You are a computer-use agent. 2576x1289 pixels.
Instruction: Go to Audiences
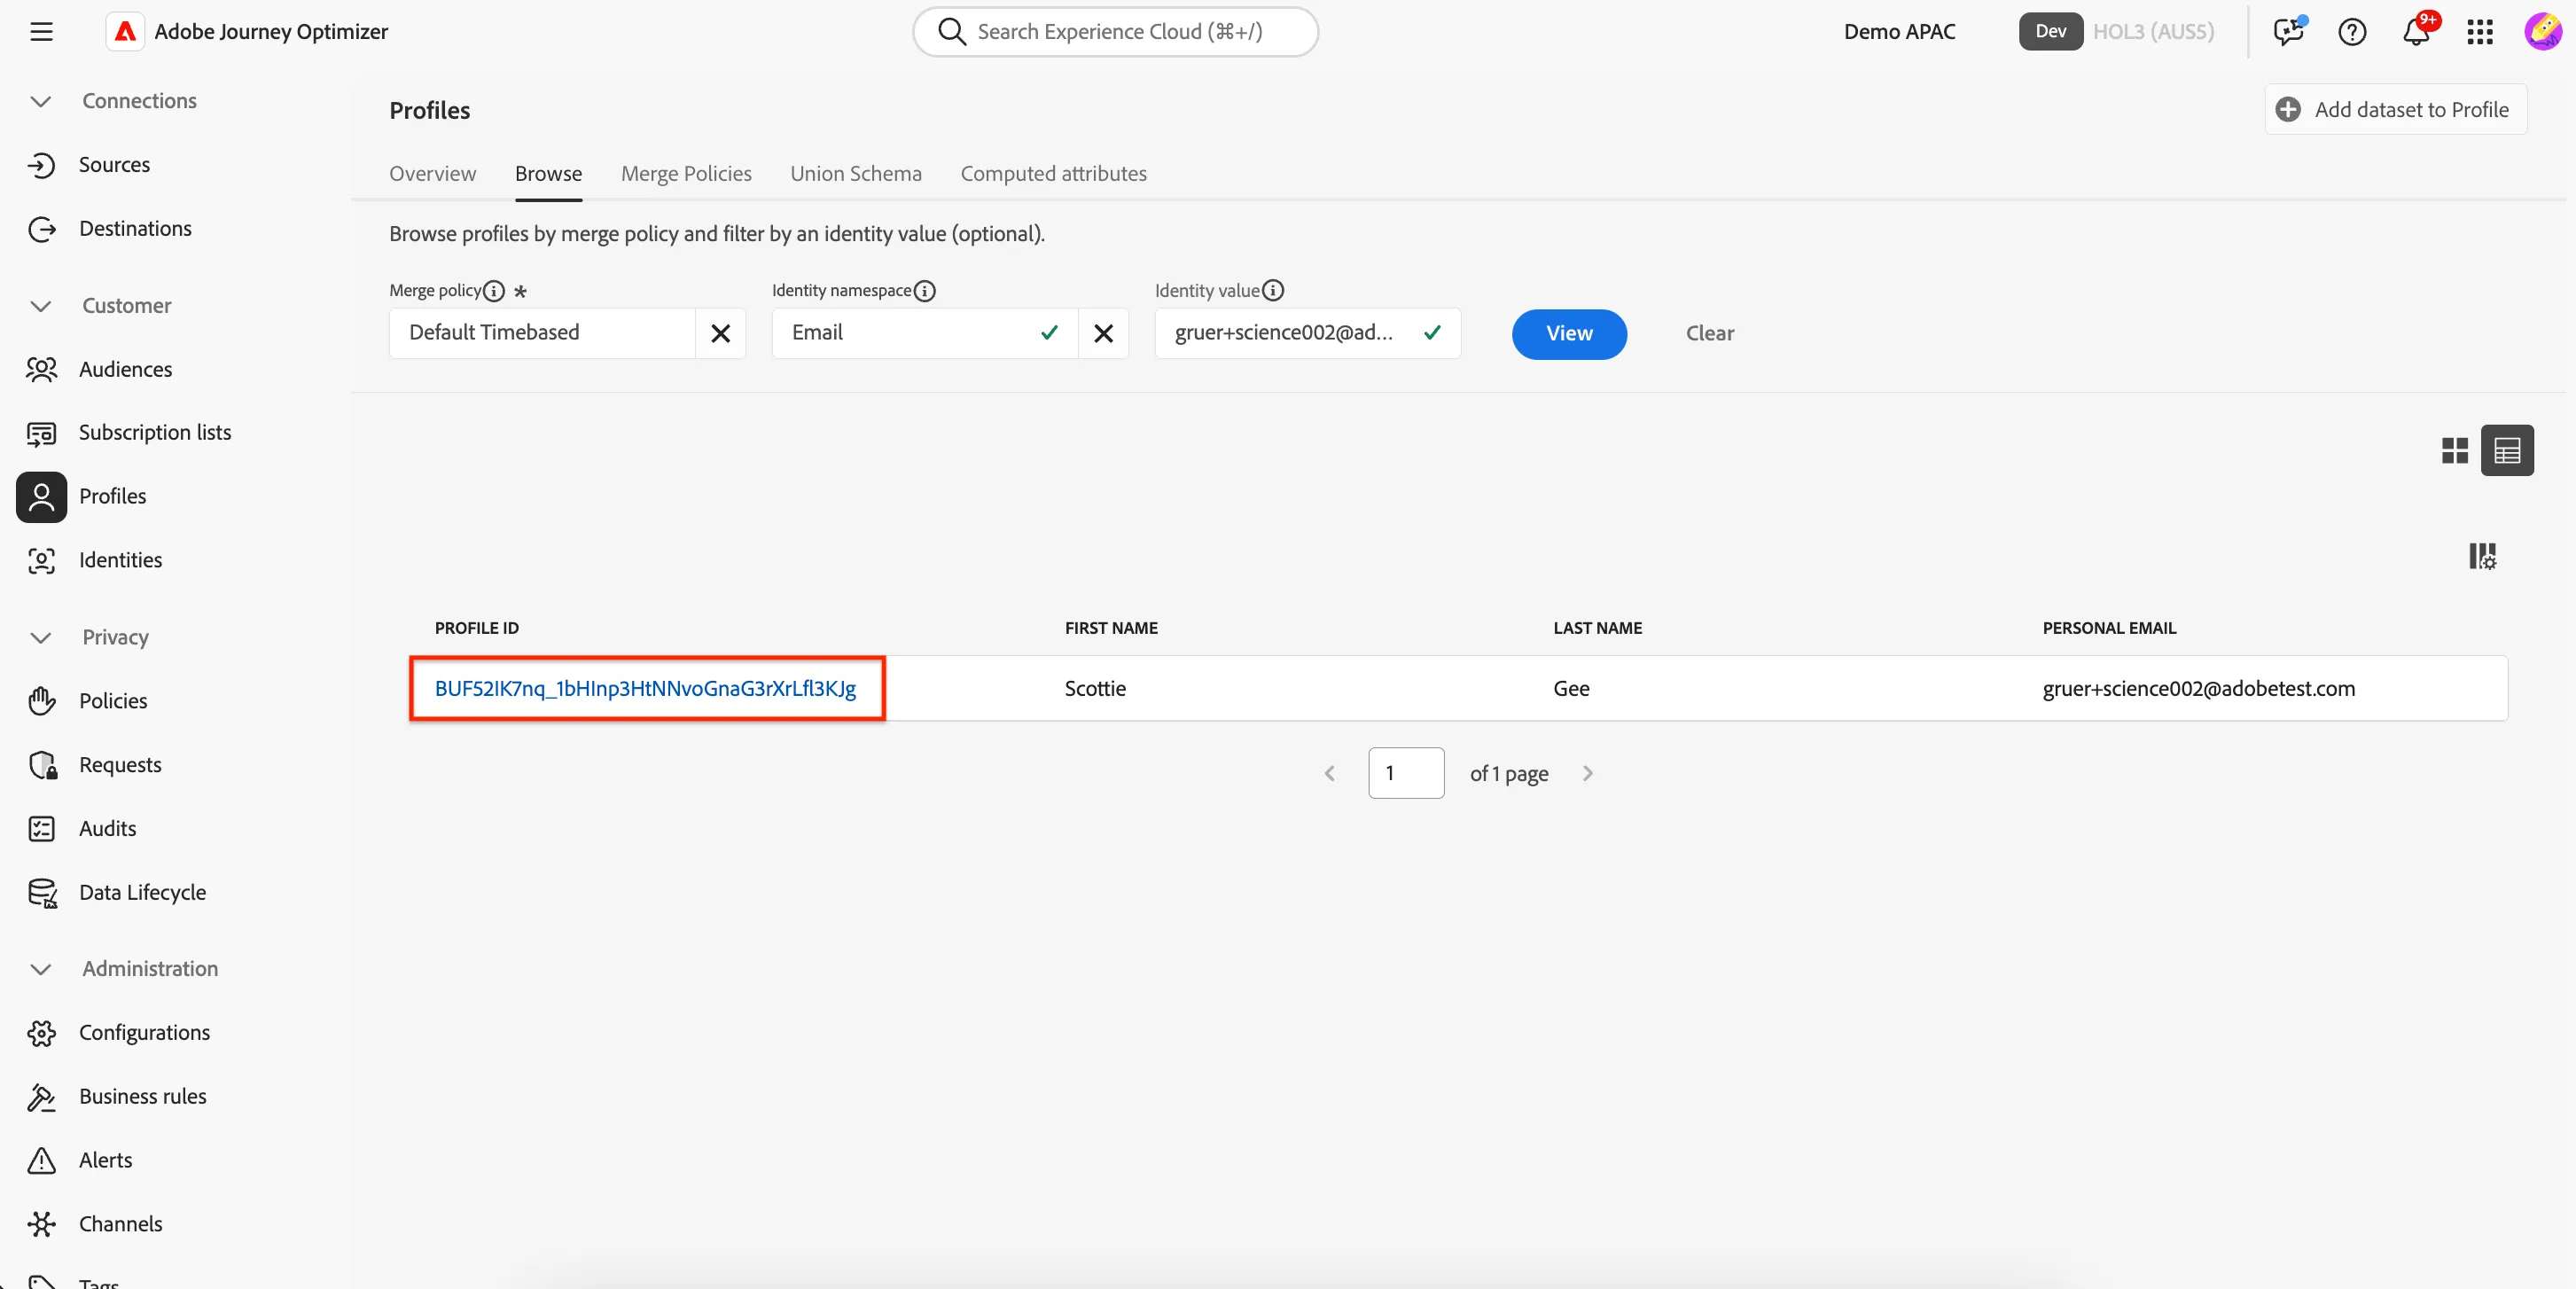tap(125, 370)
